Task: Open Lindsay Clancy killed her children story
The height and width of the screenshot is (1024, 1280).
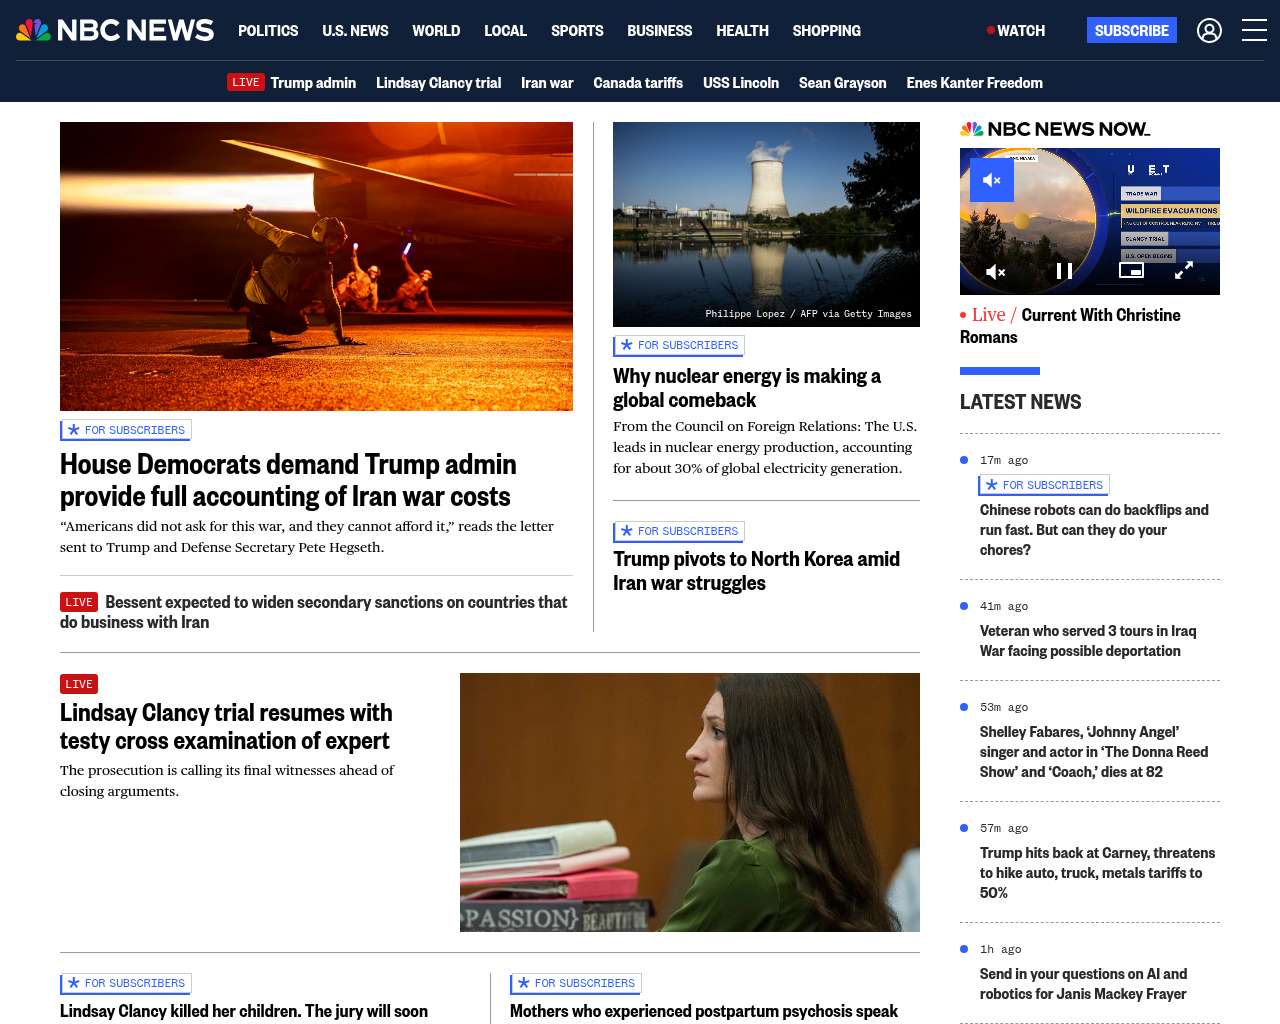Action: pyautogui.click(x=244, y=1011)
